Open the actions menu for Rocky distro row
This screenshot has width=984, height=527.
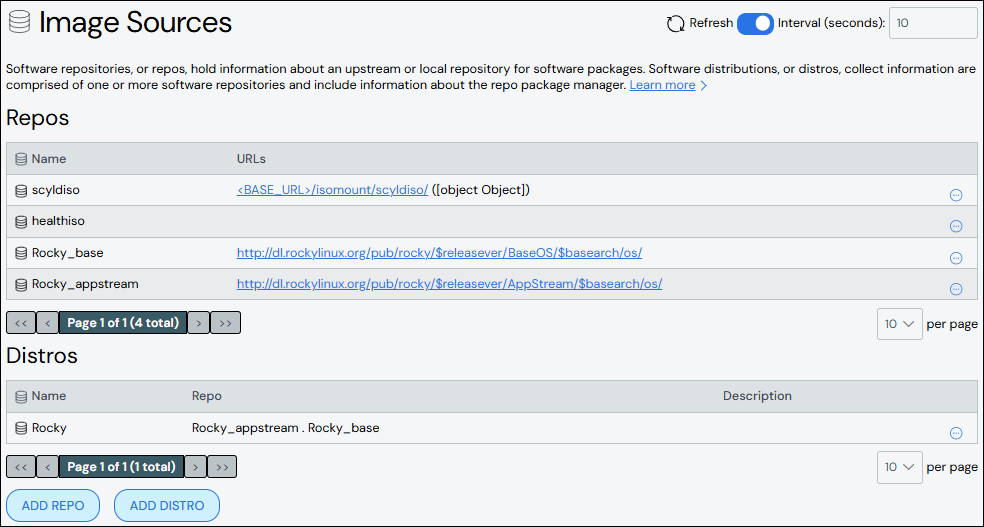pos(956,432)
